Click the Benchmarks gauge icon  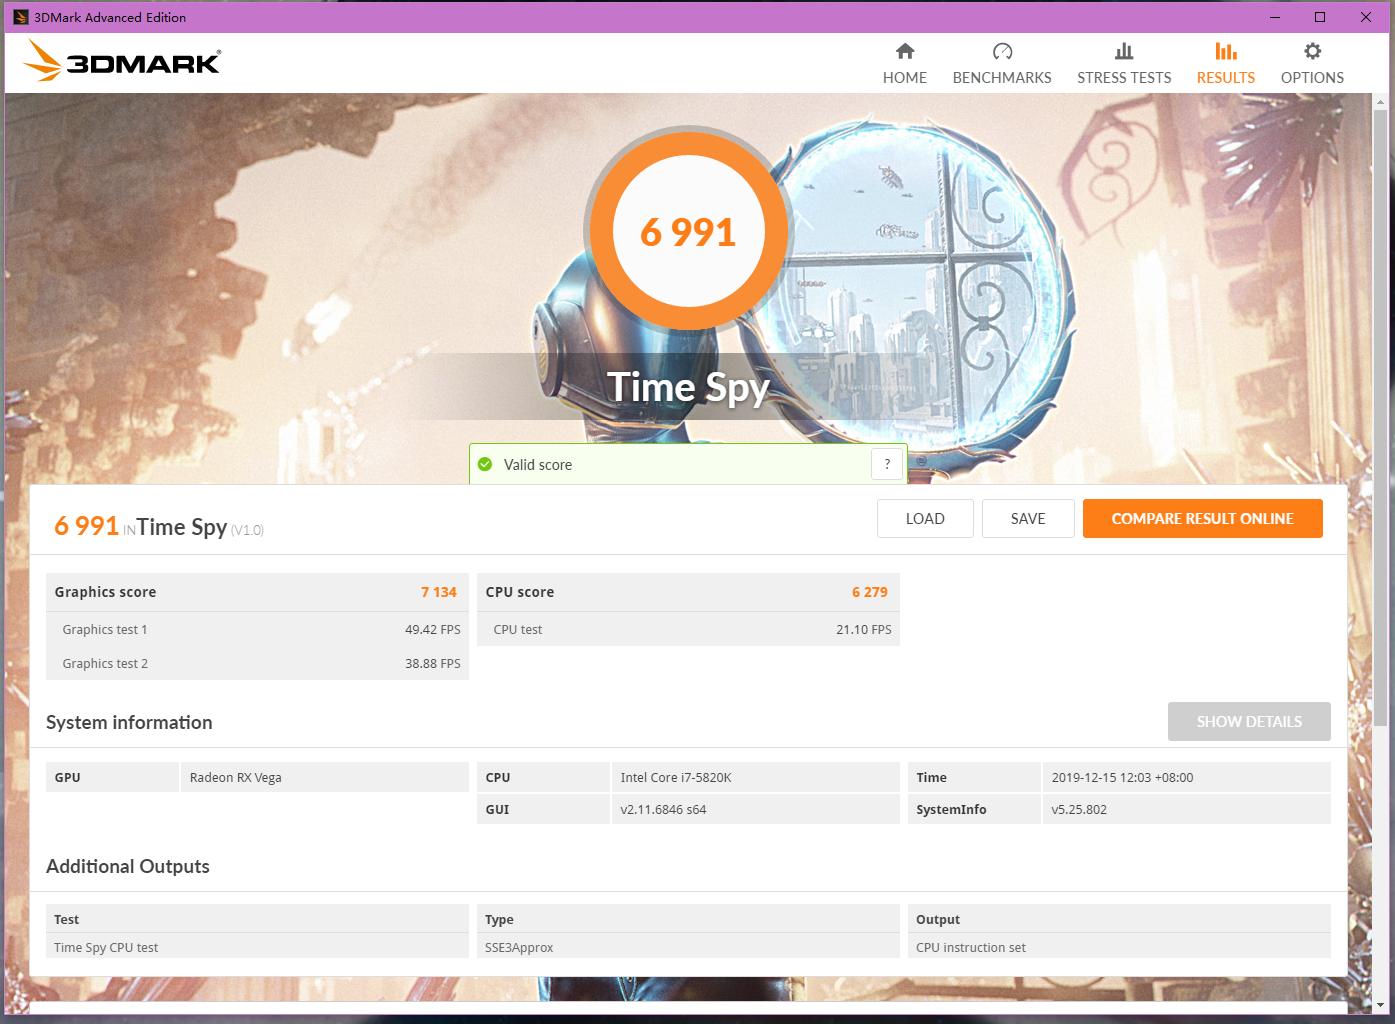click(1002, 51)
